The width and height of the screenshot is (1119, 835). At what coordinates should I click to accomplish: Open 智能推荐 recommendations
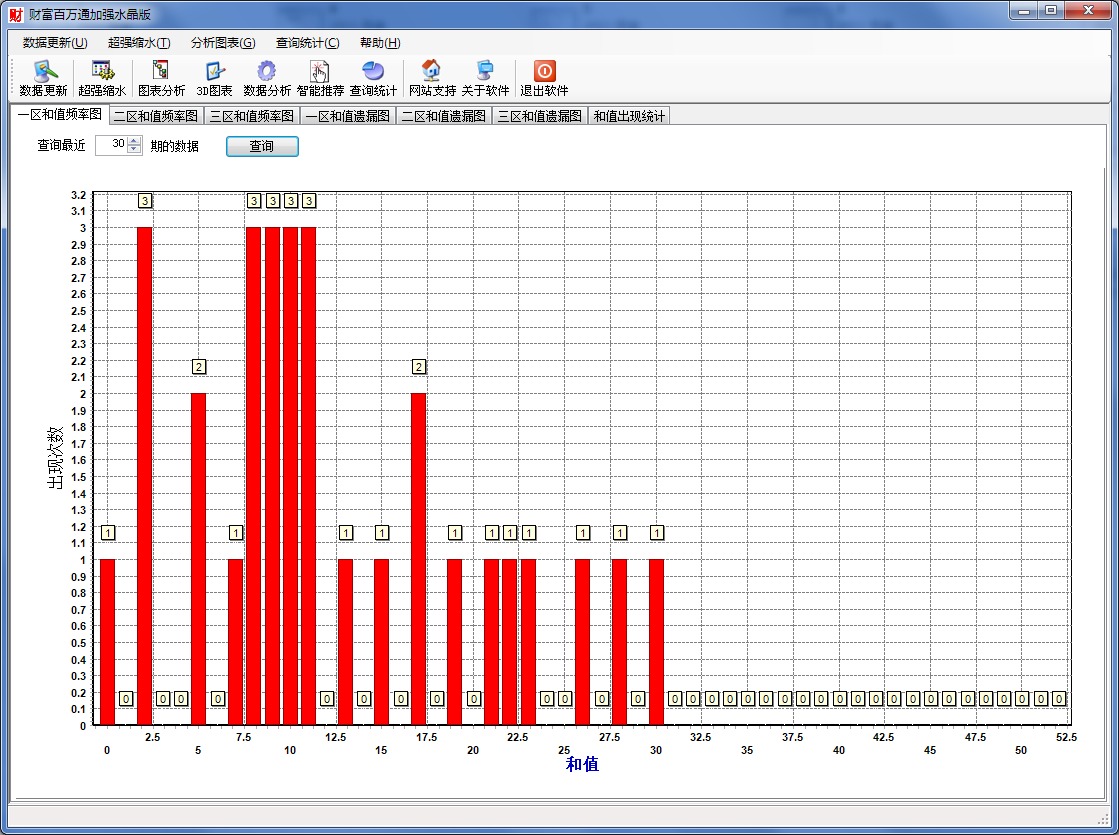tap(320, 71)
